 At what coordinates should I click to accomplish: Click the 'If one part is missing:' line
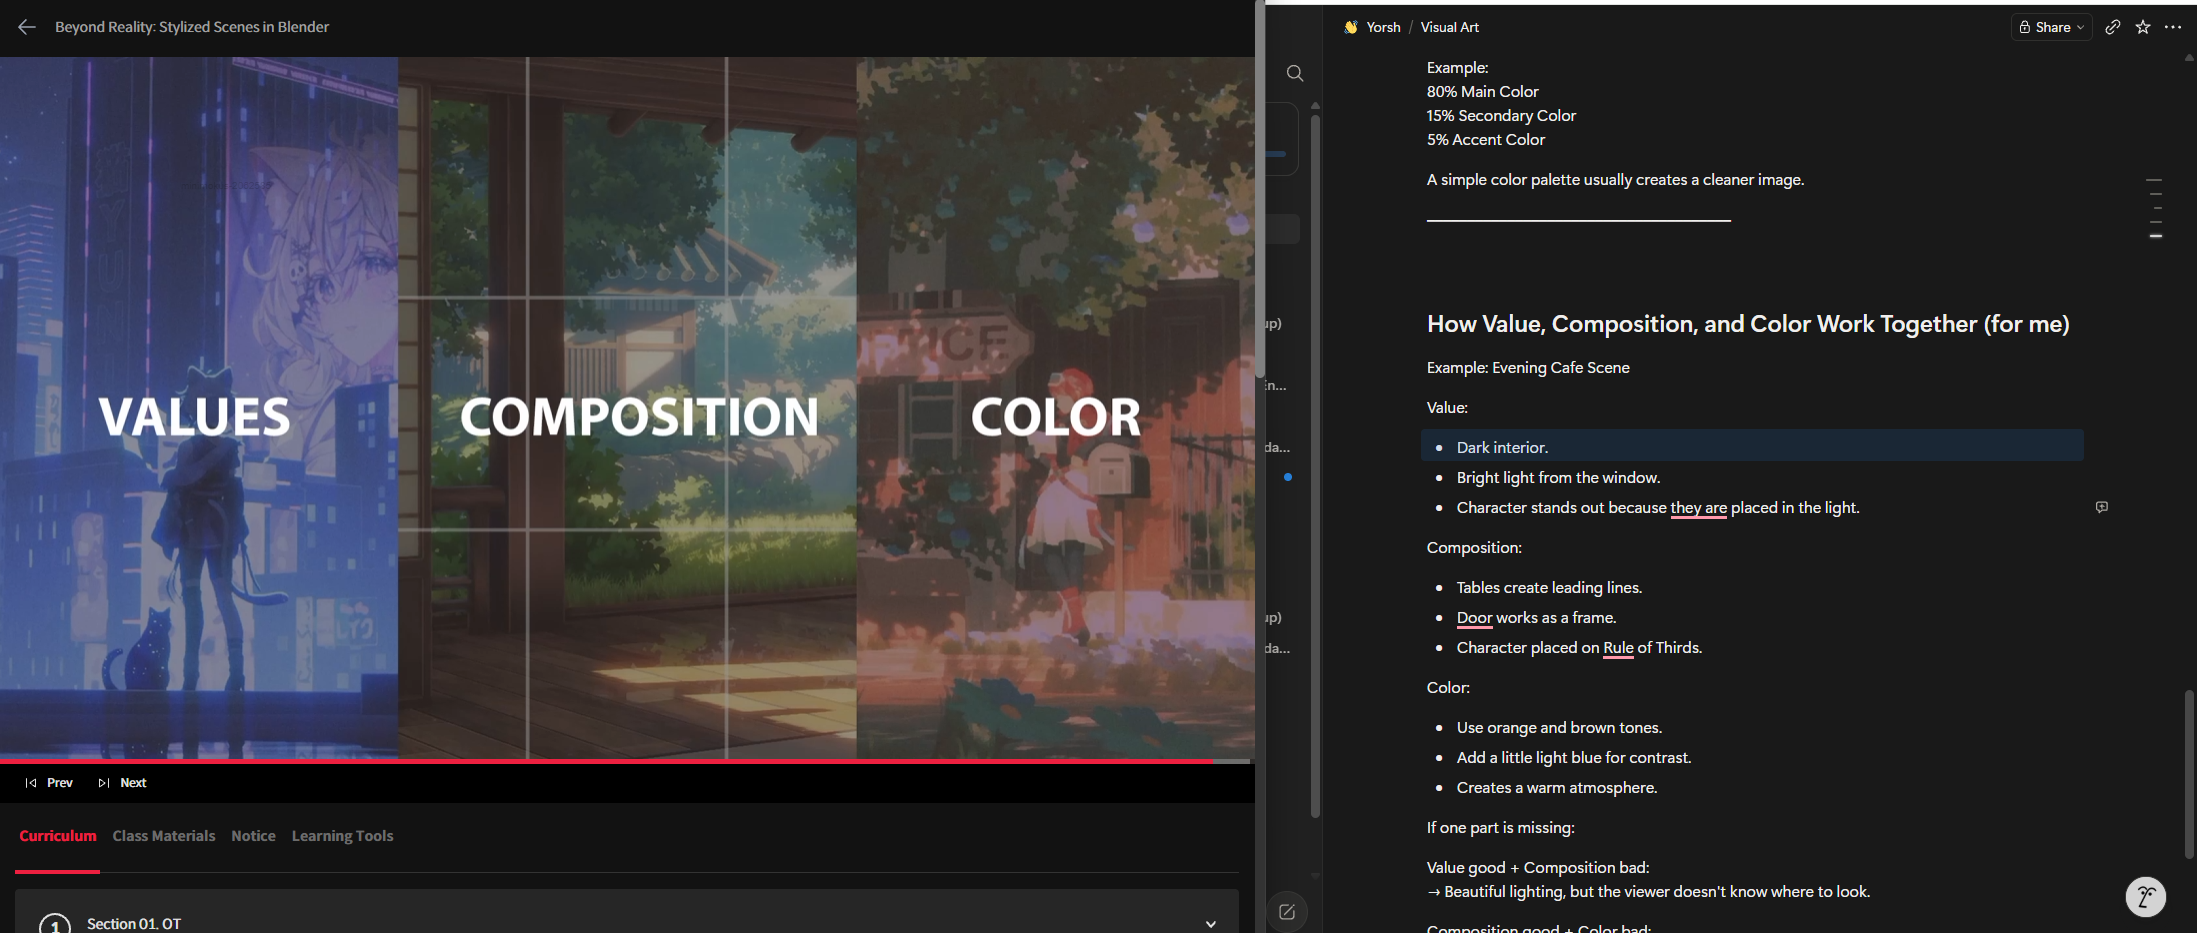pyautogui.click(x=1500, y=828)
